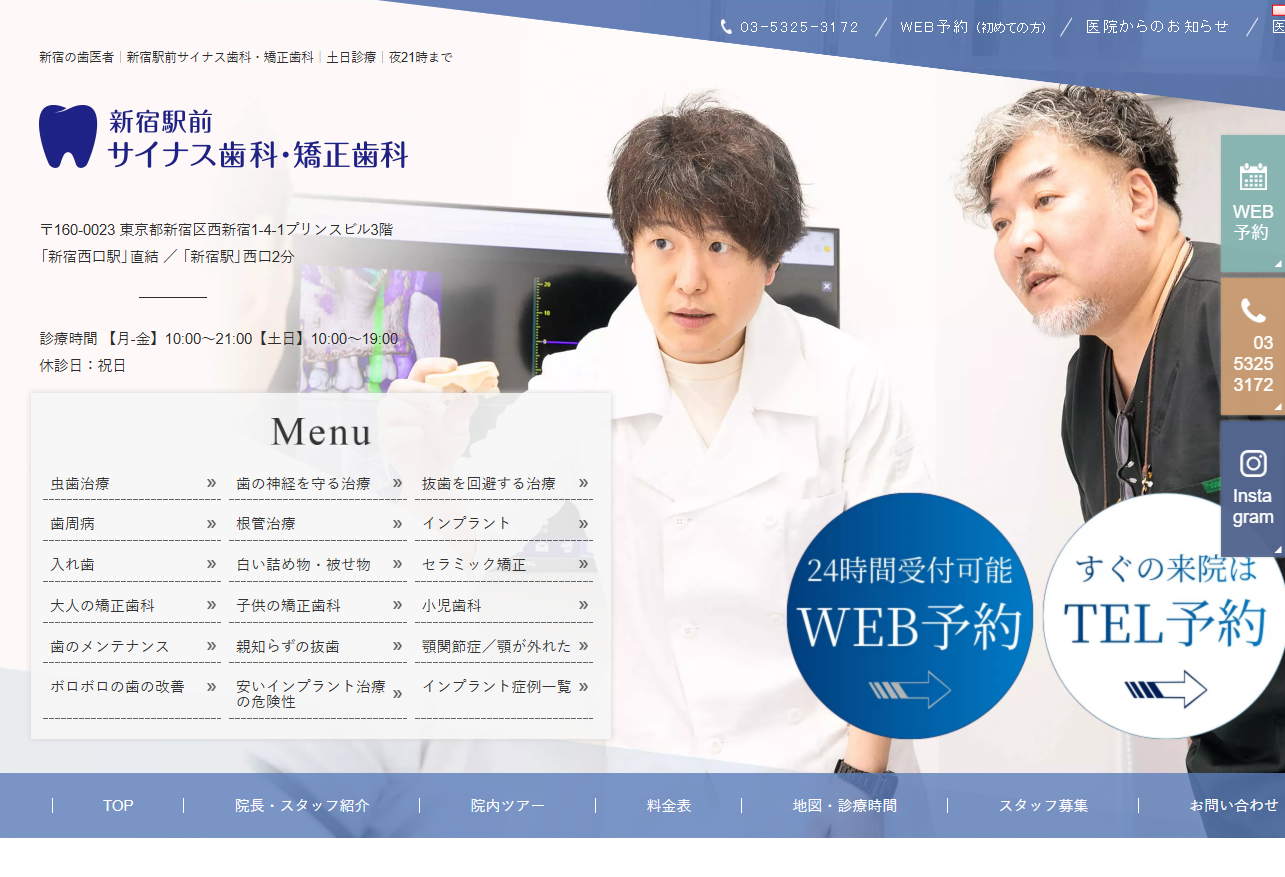Open the 抜歯を回避する治療 menu link

pyautogui.click(x=489, y=484)
